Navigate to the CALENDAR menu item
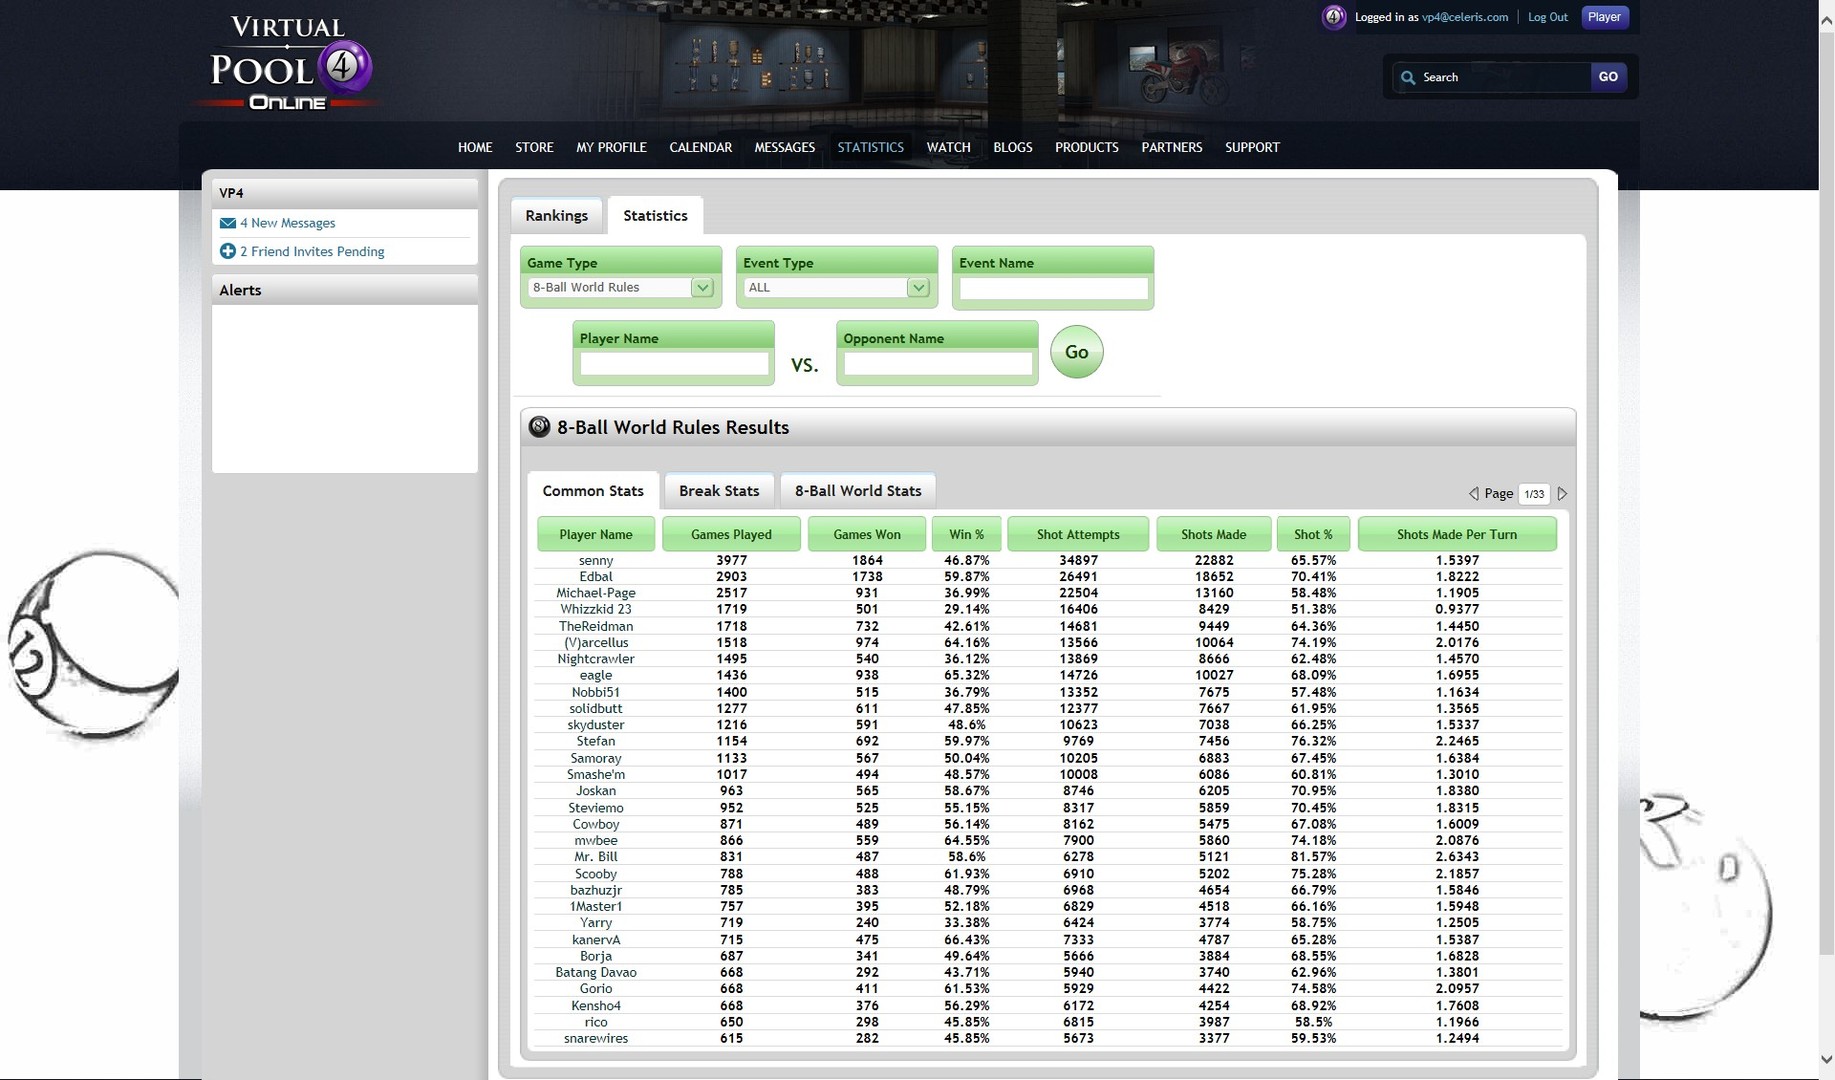 (x=700, y=147)
